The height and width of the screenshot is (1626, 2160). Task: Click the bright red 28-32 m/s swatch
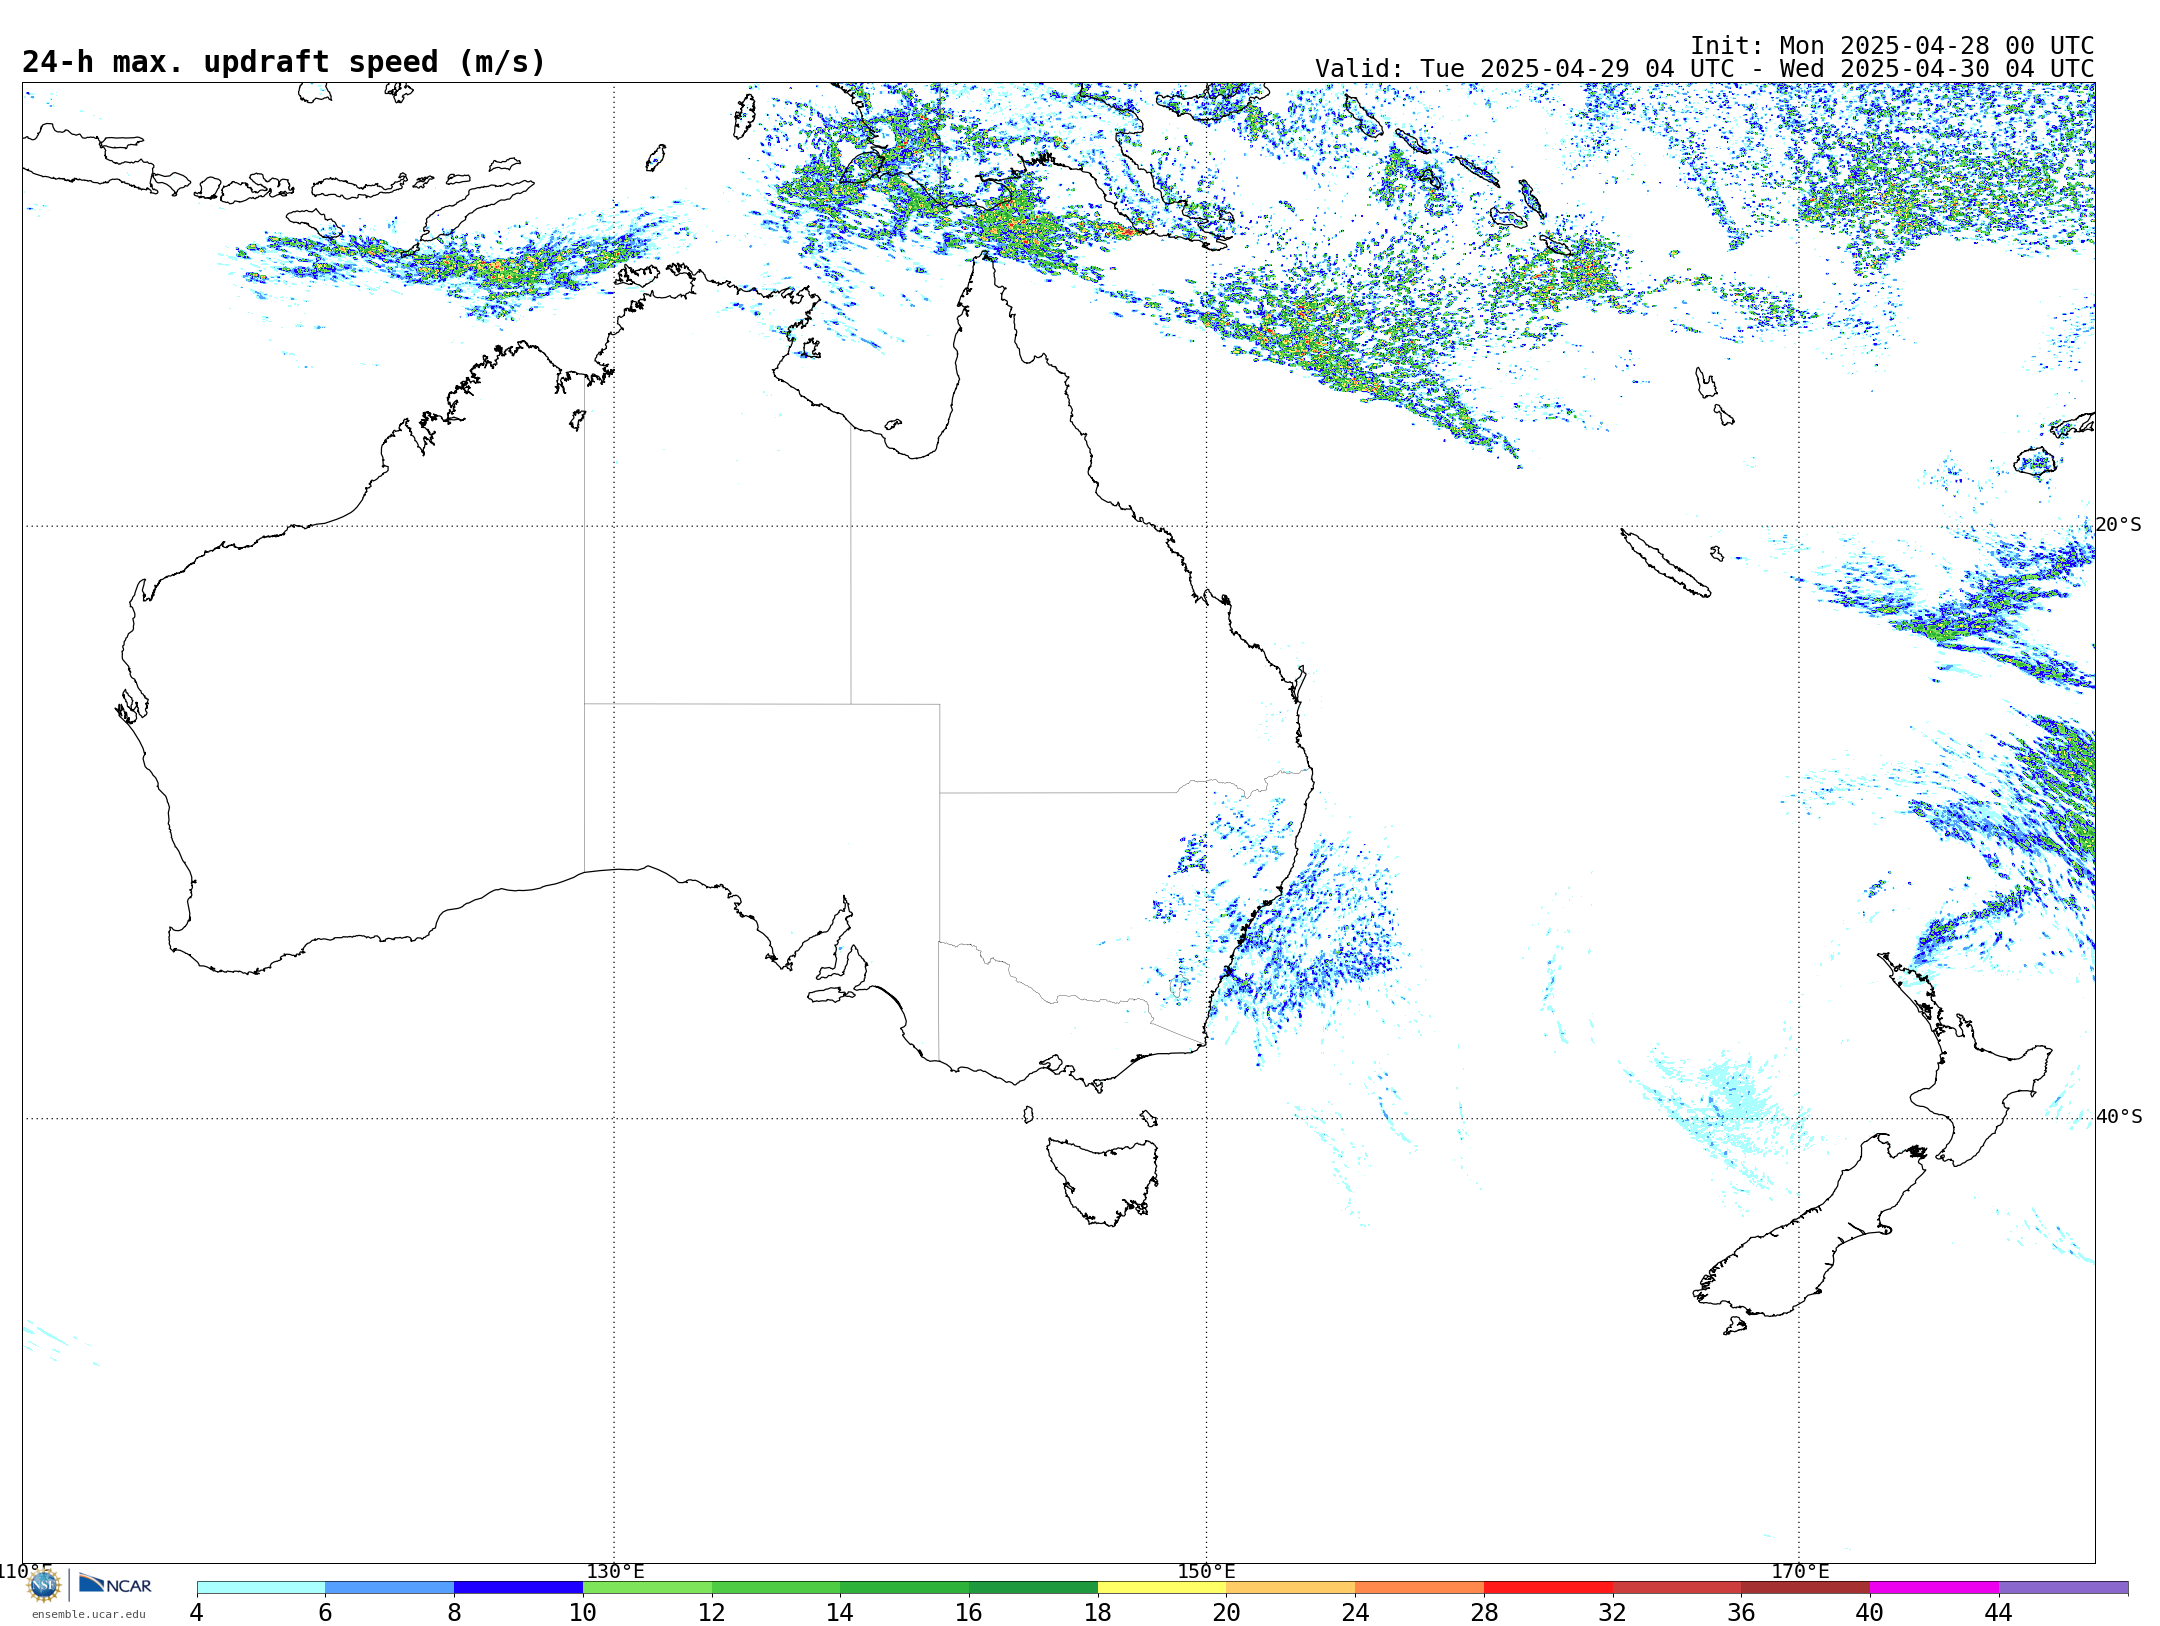(1548, 1588)
